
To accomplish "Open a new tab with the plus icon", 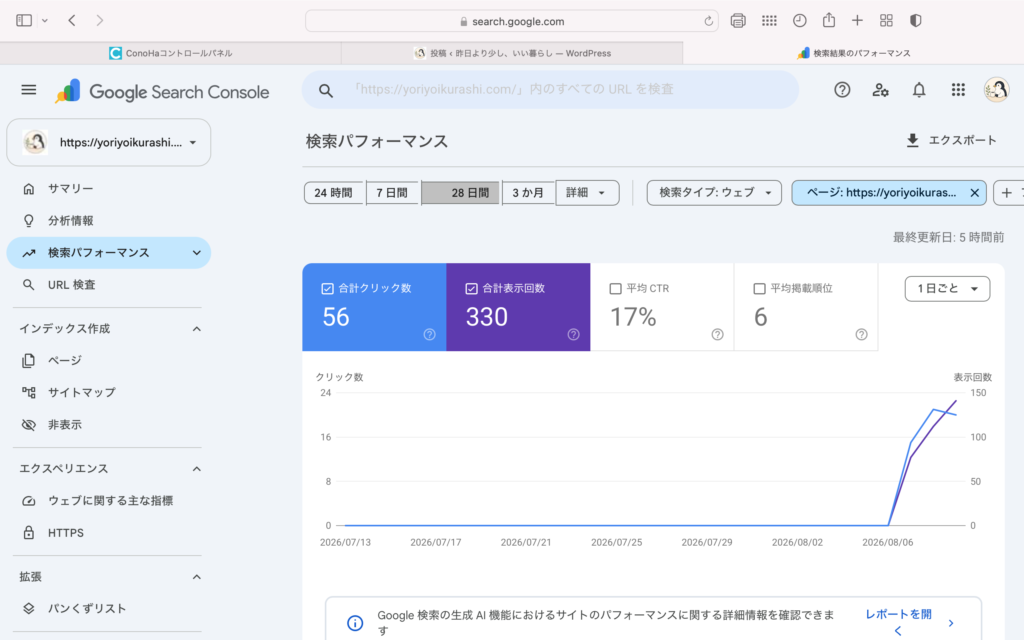I will (857, 21).
